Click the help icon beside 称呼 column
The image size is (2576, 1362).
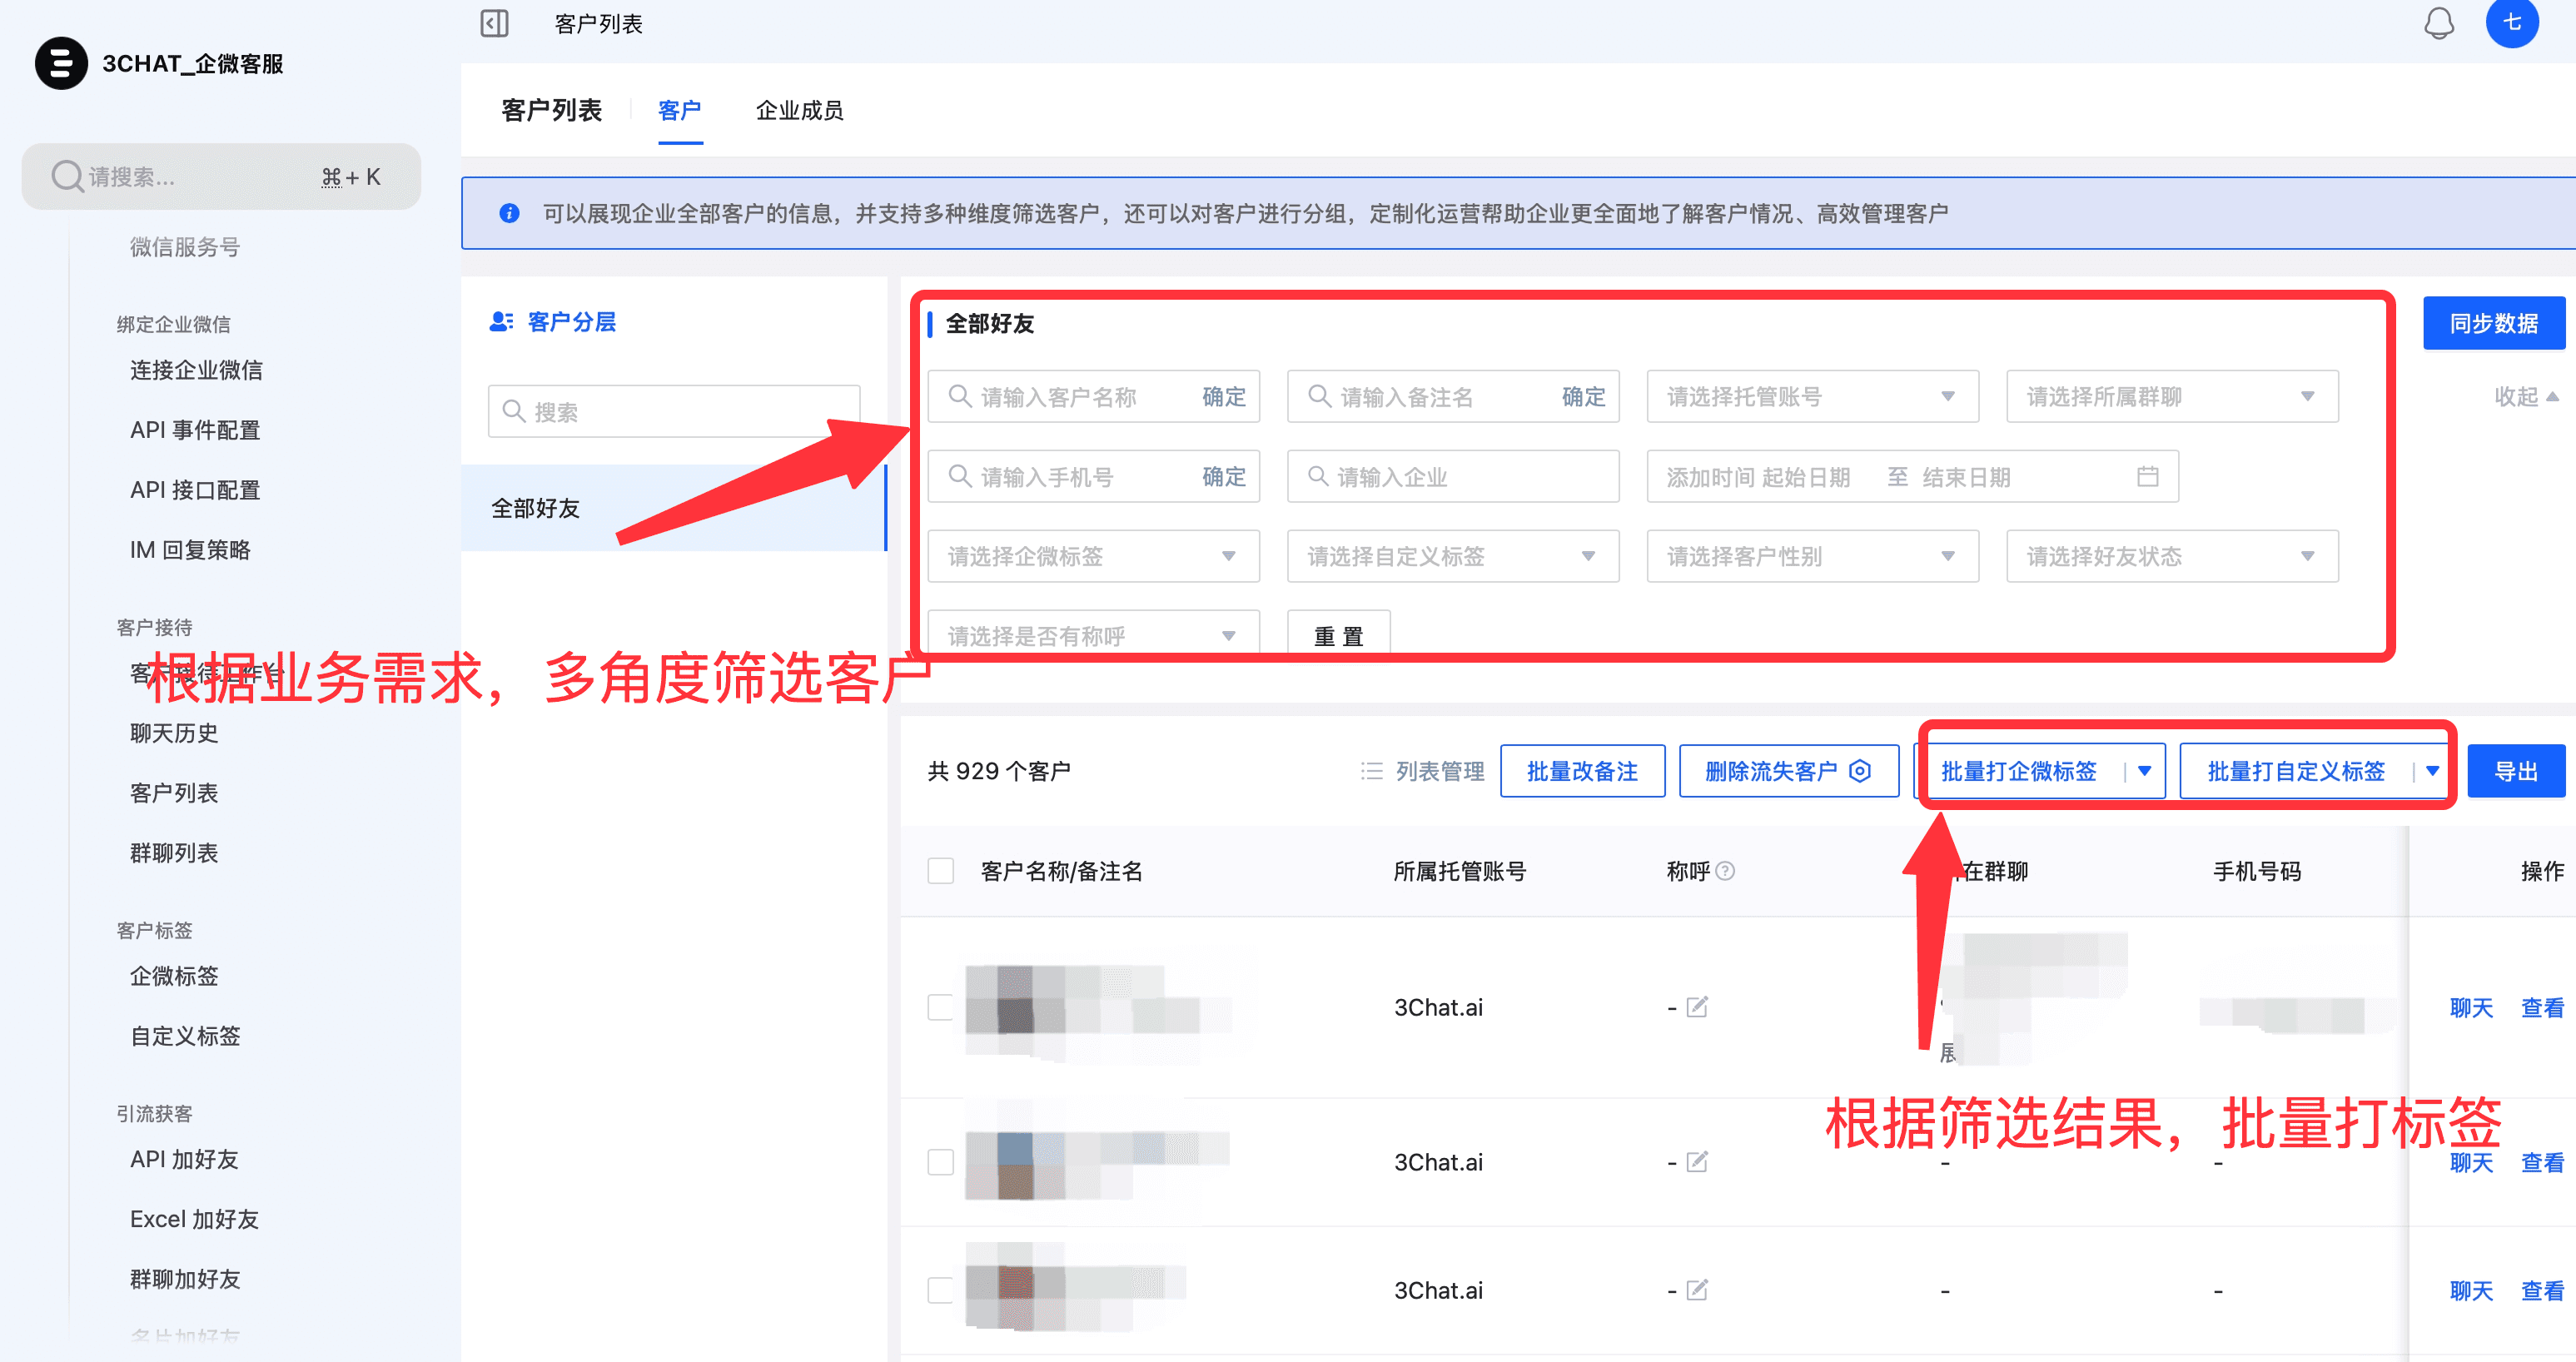[x=1725, y=871]
